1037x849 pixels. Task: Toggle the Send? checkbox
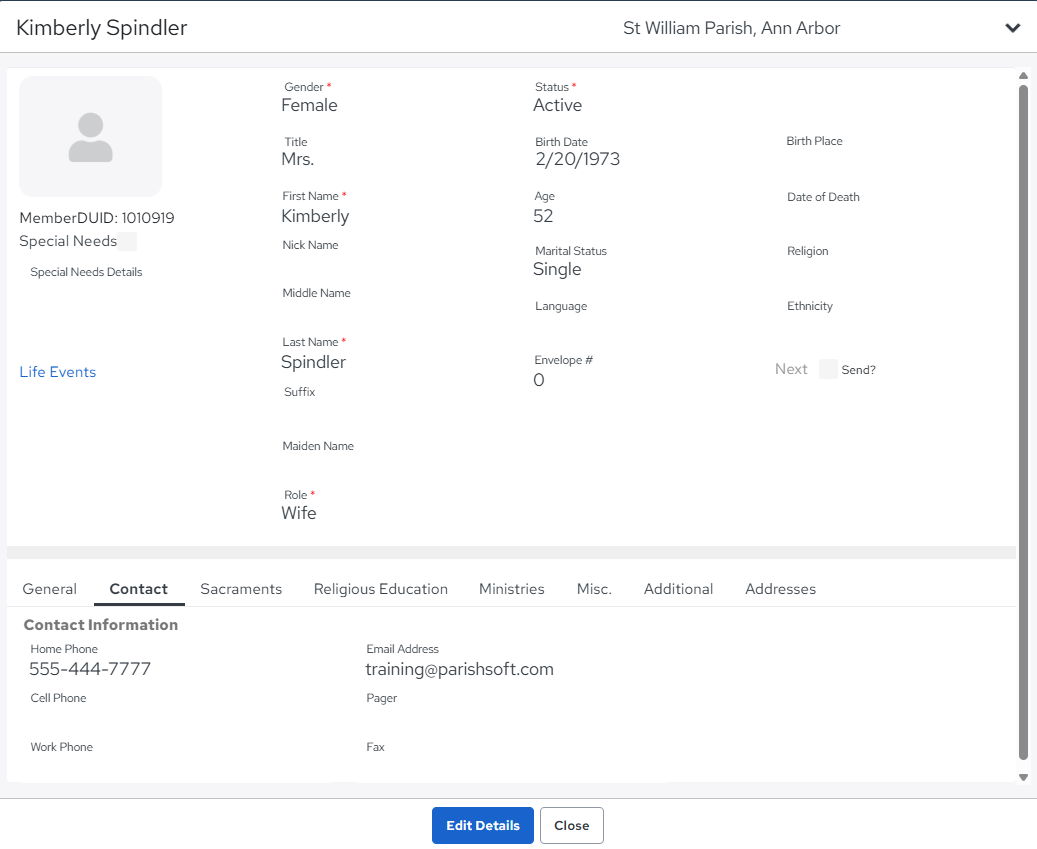click(x=828, y=369)
